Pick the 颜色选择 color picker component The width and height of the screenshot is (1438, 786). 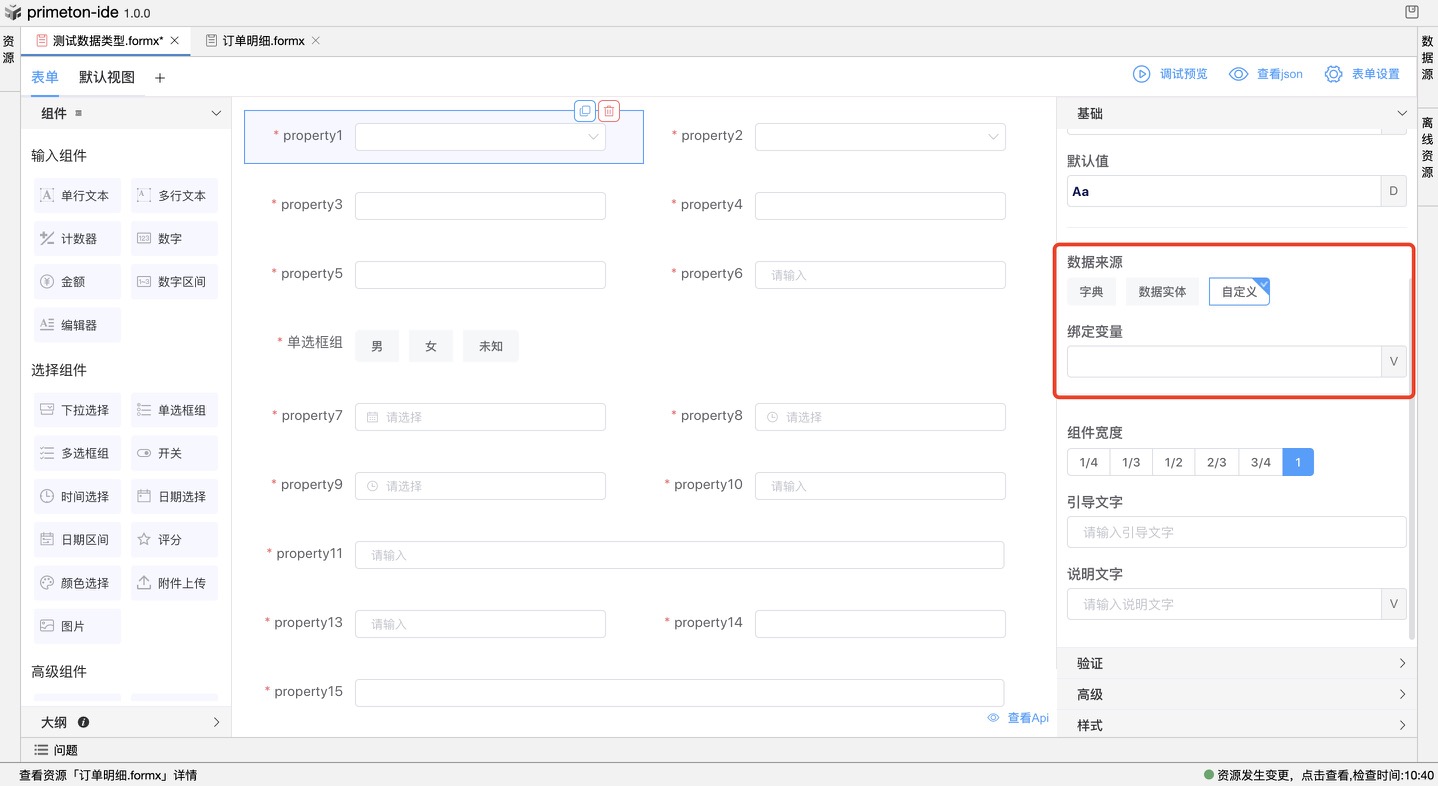[x=76, y=583]
